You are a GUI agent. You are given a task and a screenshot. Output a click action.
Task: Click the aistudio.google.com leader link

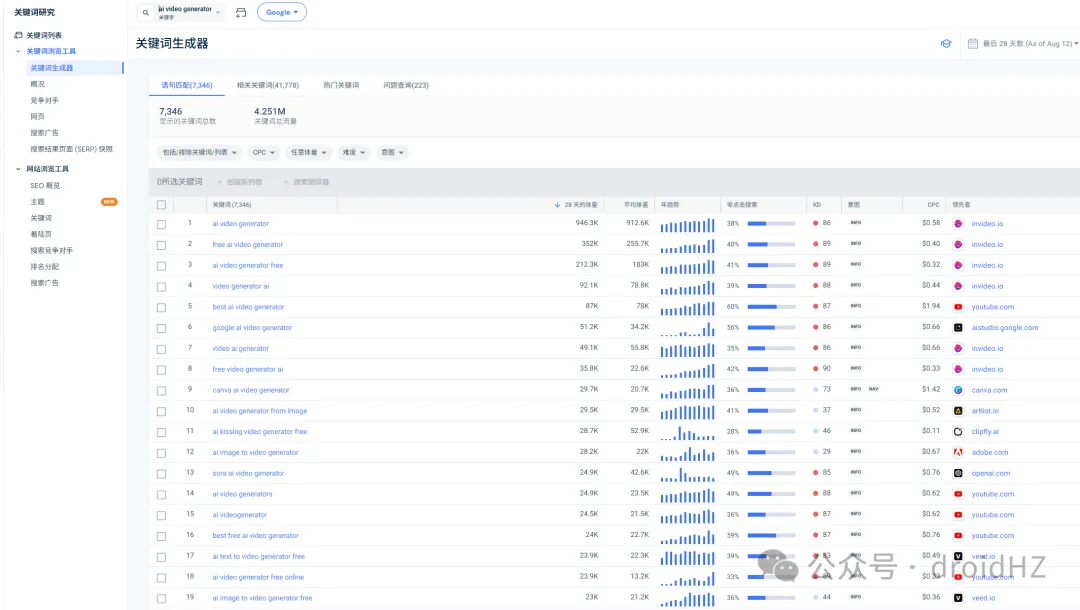[x=1004, y=328]
